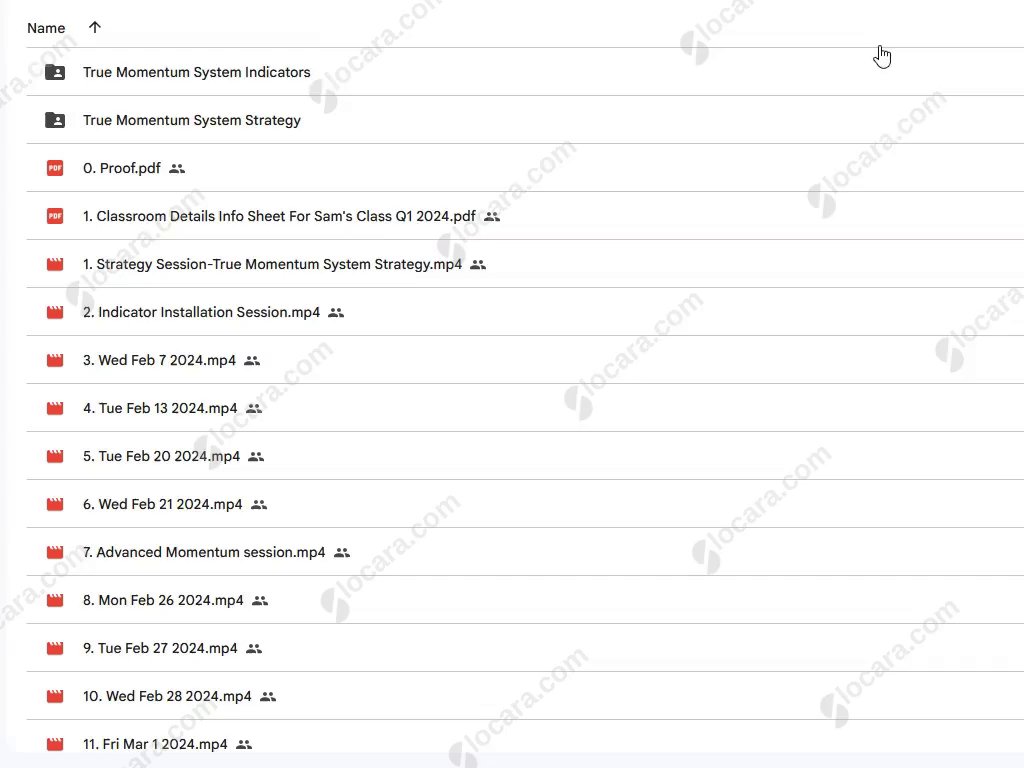Image resolution: width=1024 pixels, height=768 pixels.
Task: Select file name 9. Tue Feb 27 2024.mp4
Action: click(x=160, y=648)
